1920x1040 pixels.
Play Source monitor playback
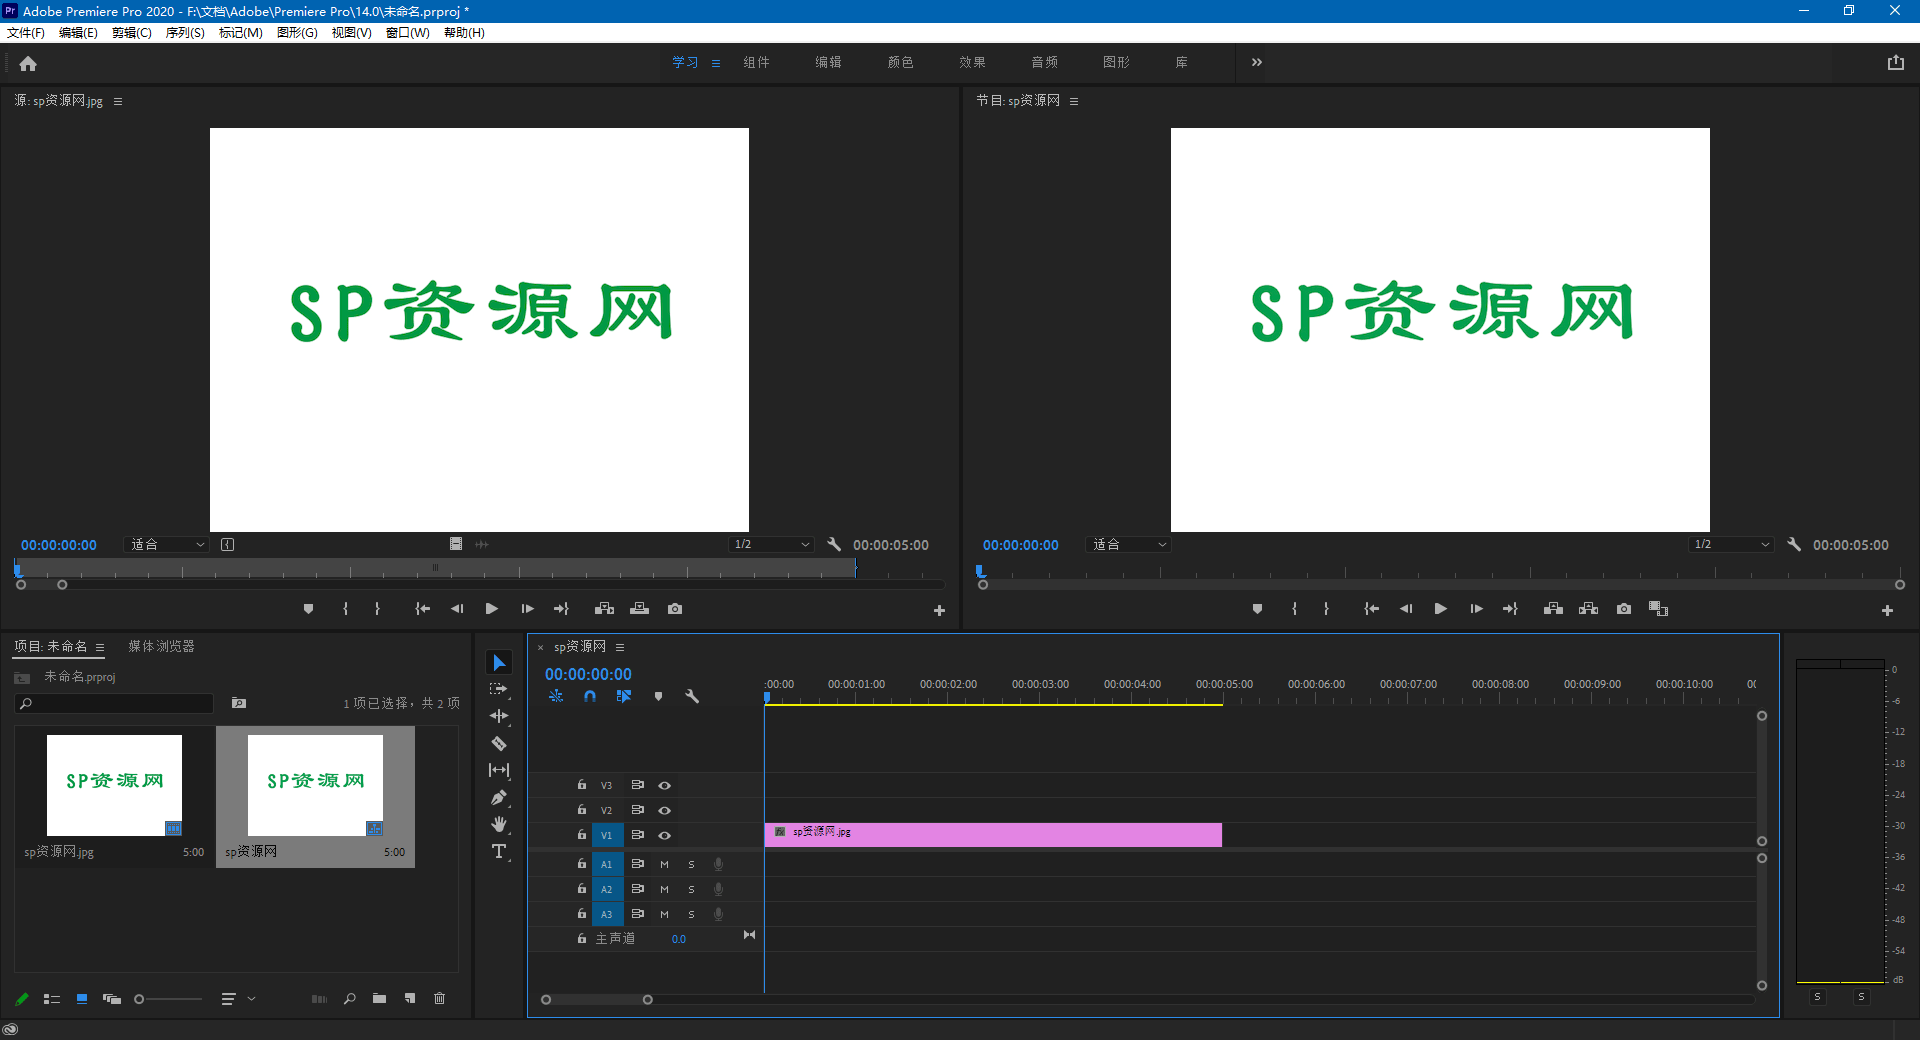492,609
